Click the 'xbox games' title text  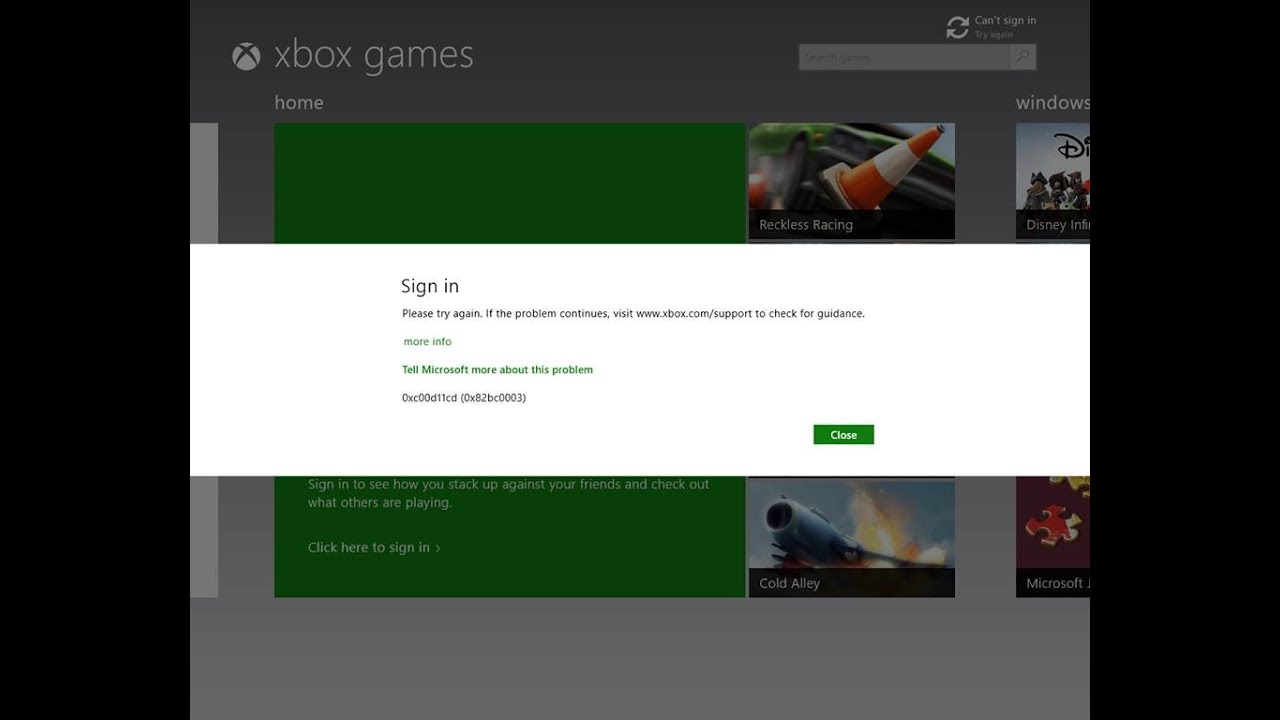(373, 56)
